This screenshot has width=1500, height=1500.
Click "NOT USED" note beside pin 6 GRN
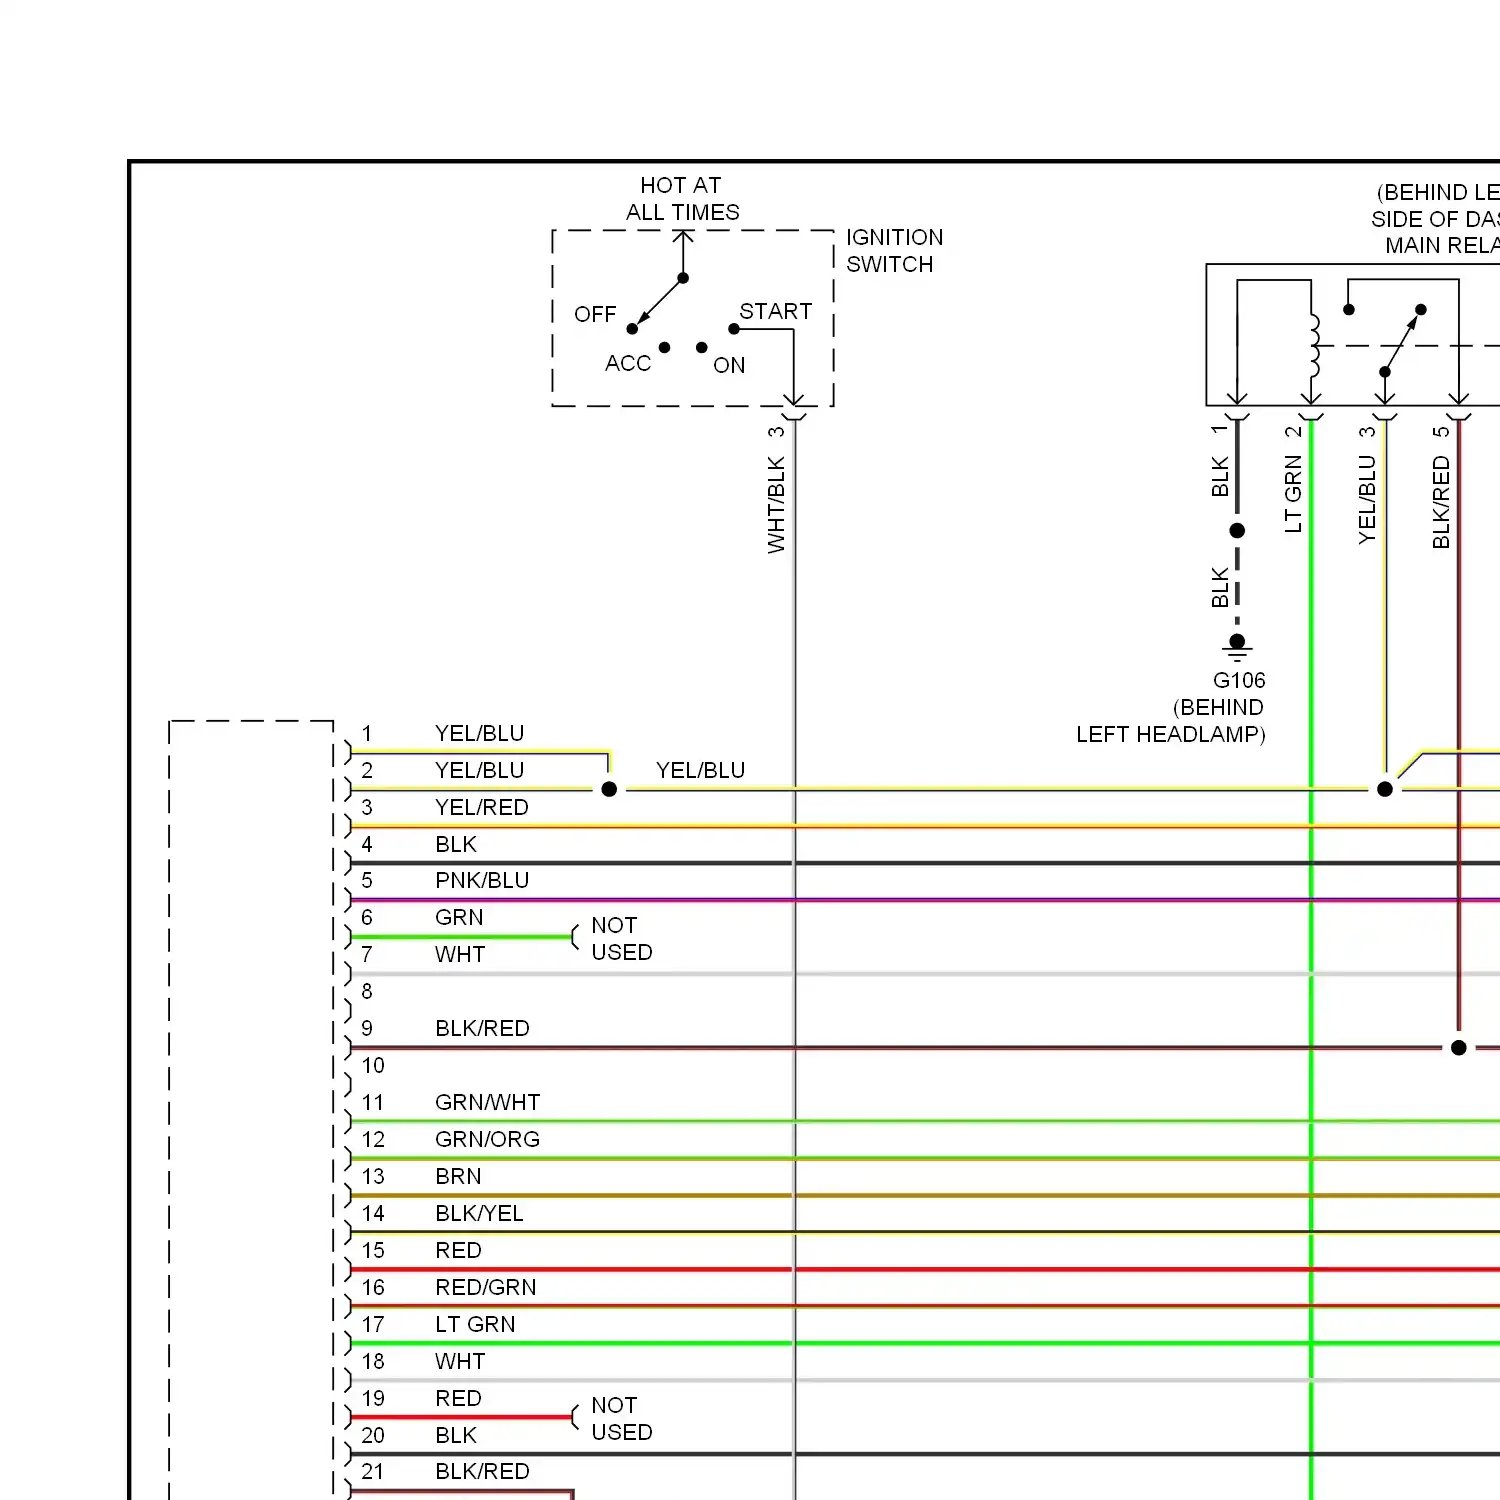click(622, 939)
